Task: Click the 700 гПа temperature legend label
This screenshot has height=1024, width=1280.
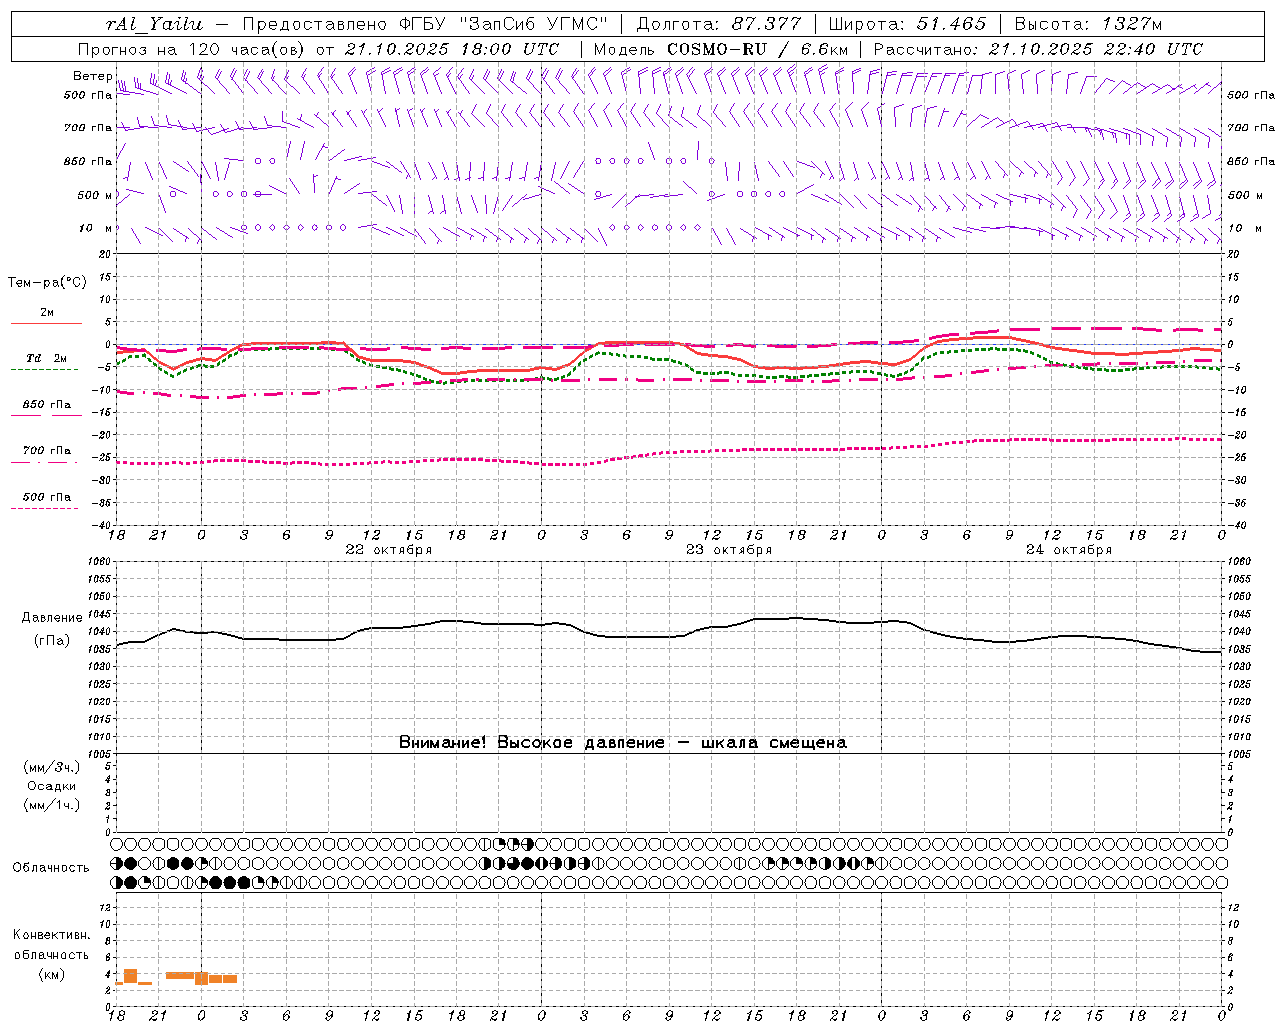Action: pyautogui.click(x=47, y=451)
